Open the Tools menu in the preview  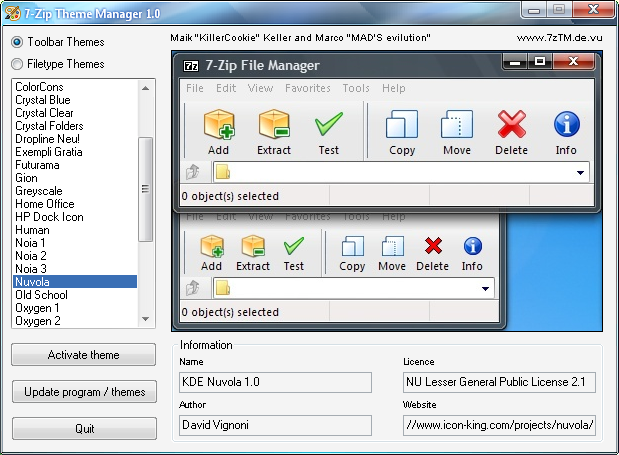click(356, 88)
